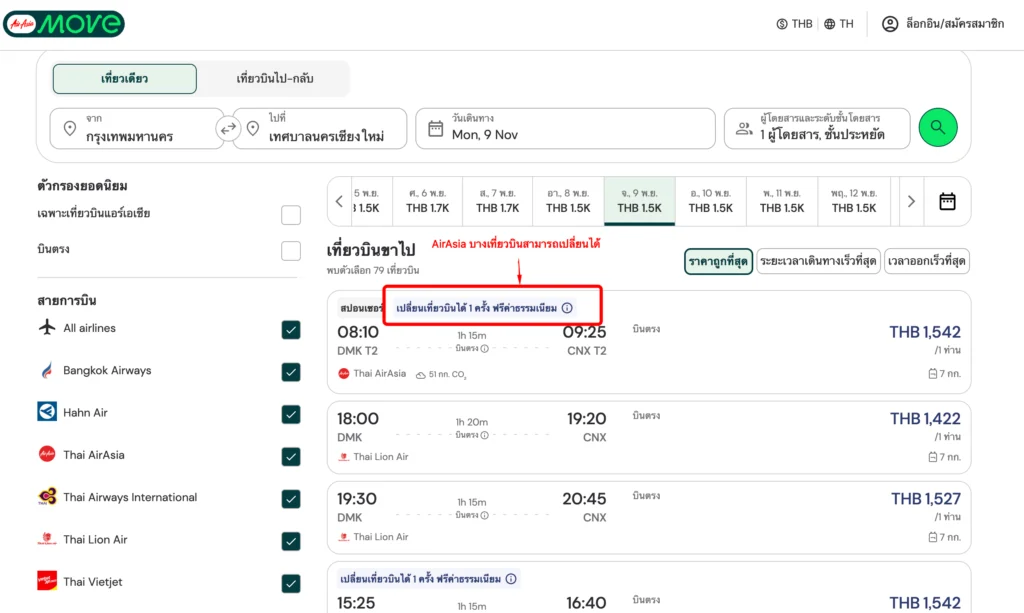1024x613 pixels.
Task: Uncheck the All airlines checkbox
Action: point(291,330)
